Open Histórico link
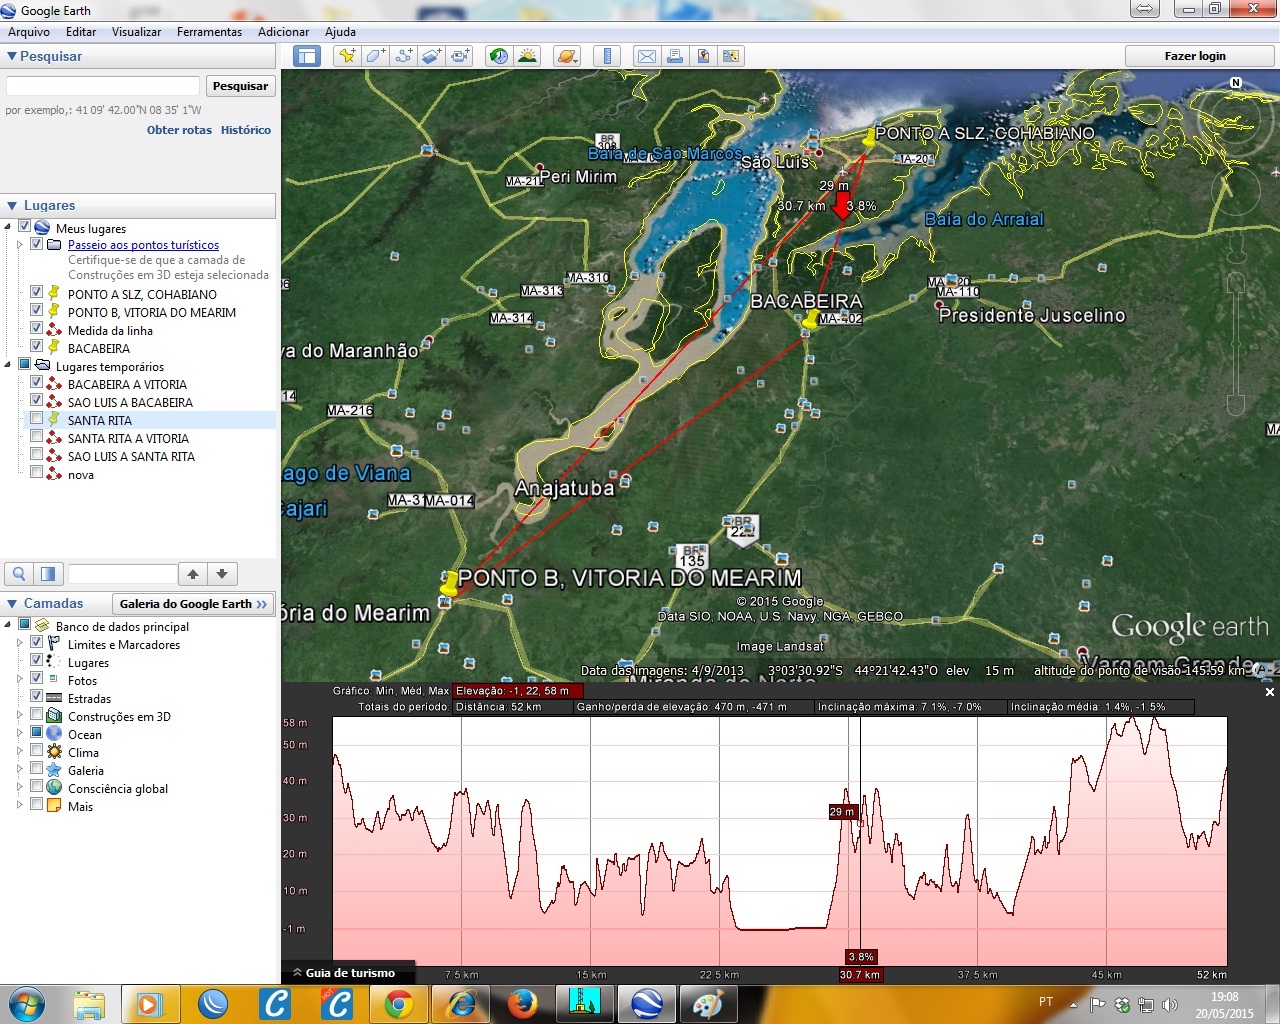 (246, 130)
